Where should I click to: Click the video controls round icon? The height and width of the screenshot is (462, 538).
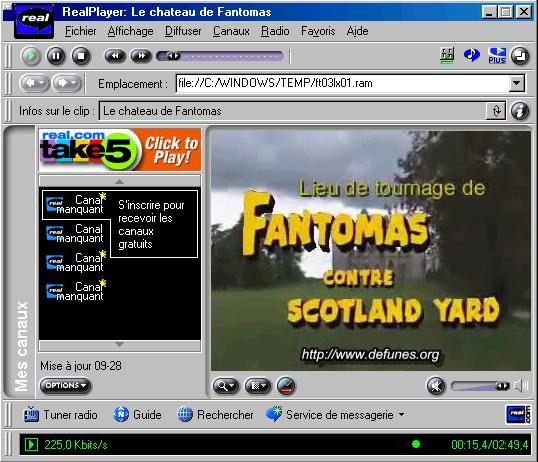[x=286, y=386]
